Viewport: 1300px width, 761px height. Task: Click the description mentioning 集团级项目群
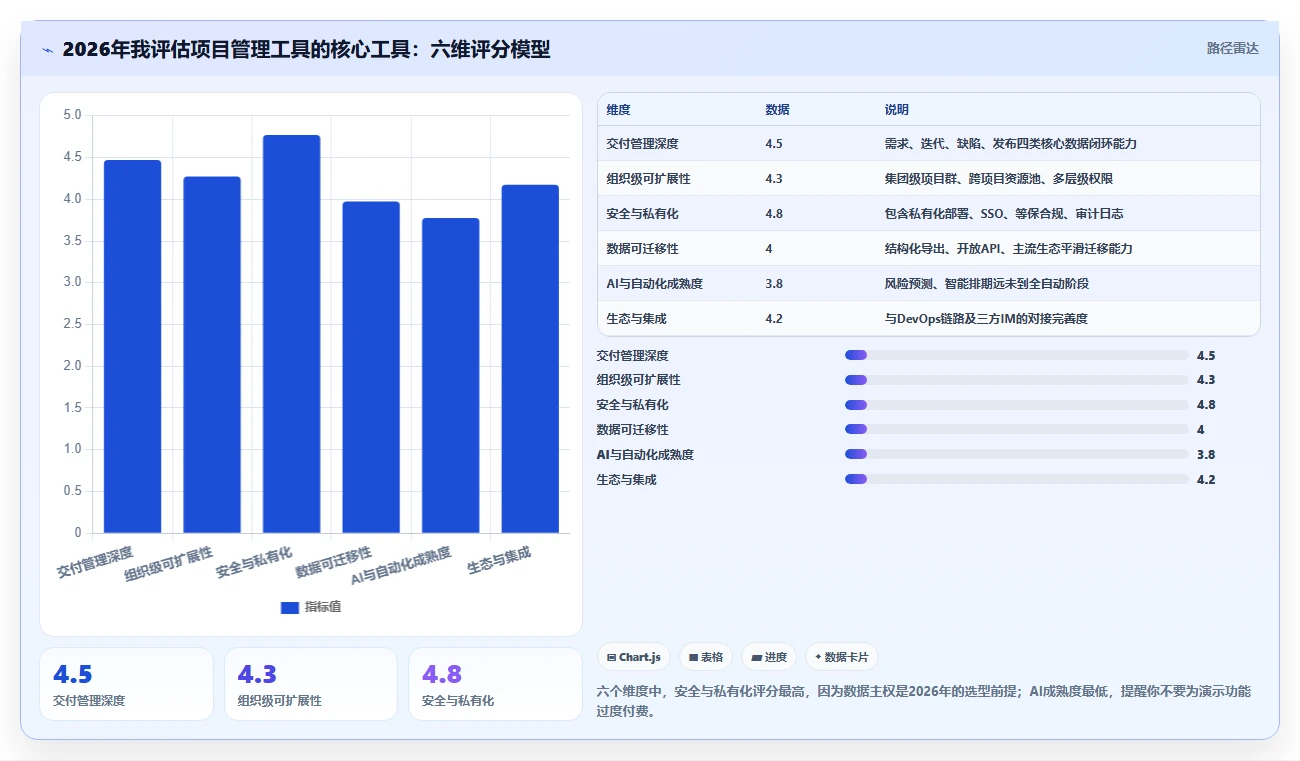click(x=998, y=179)
